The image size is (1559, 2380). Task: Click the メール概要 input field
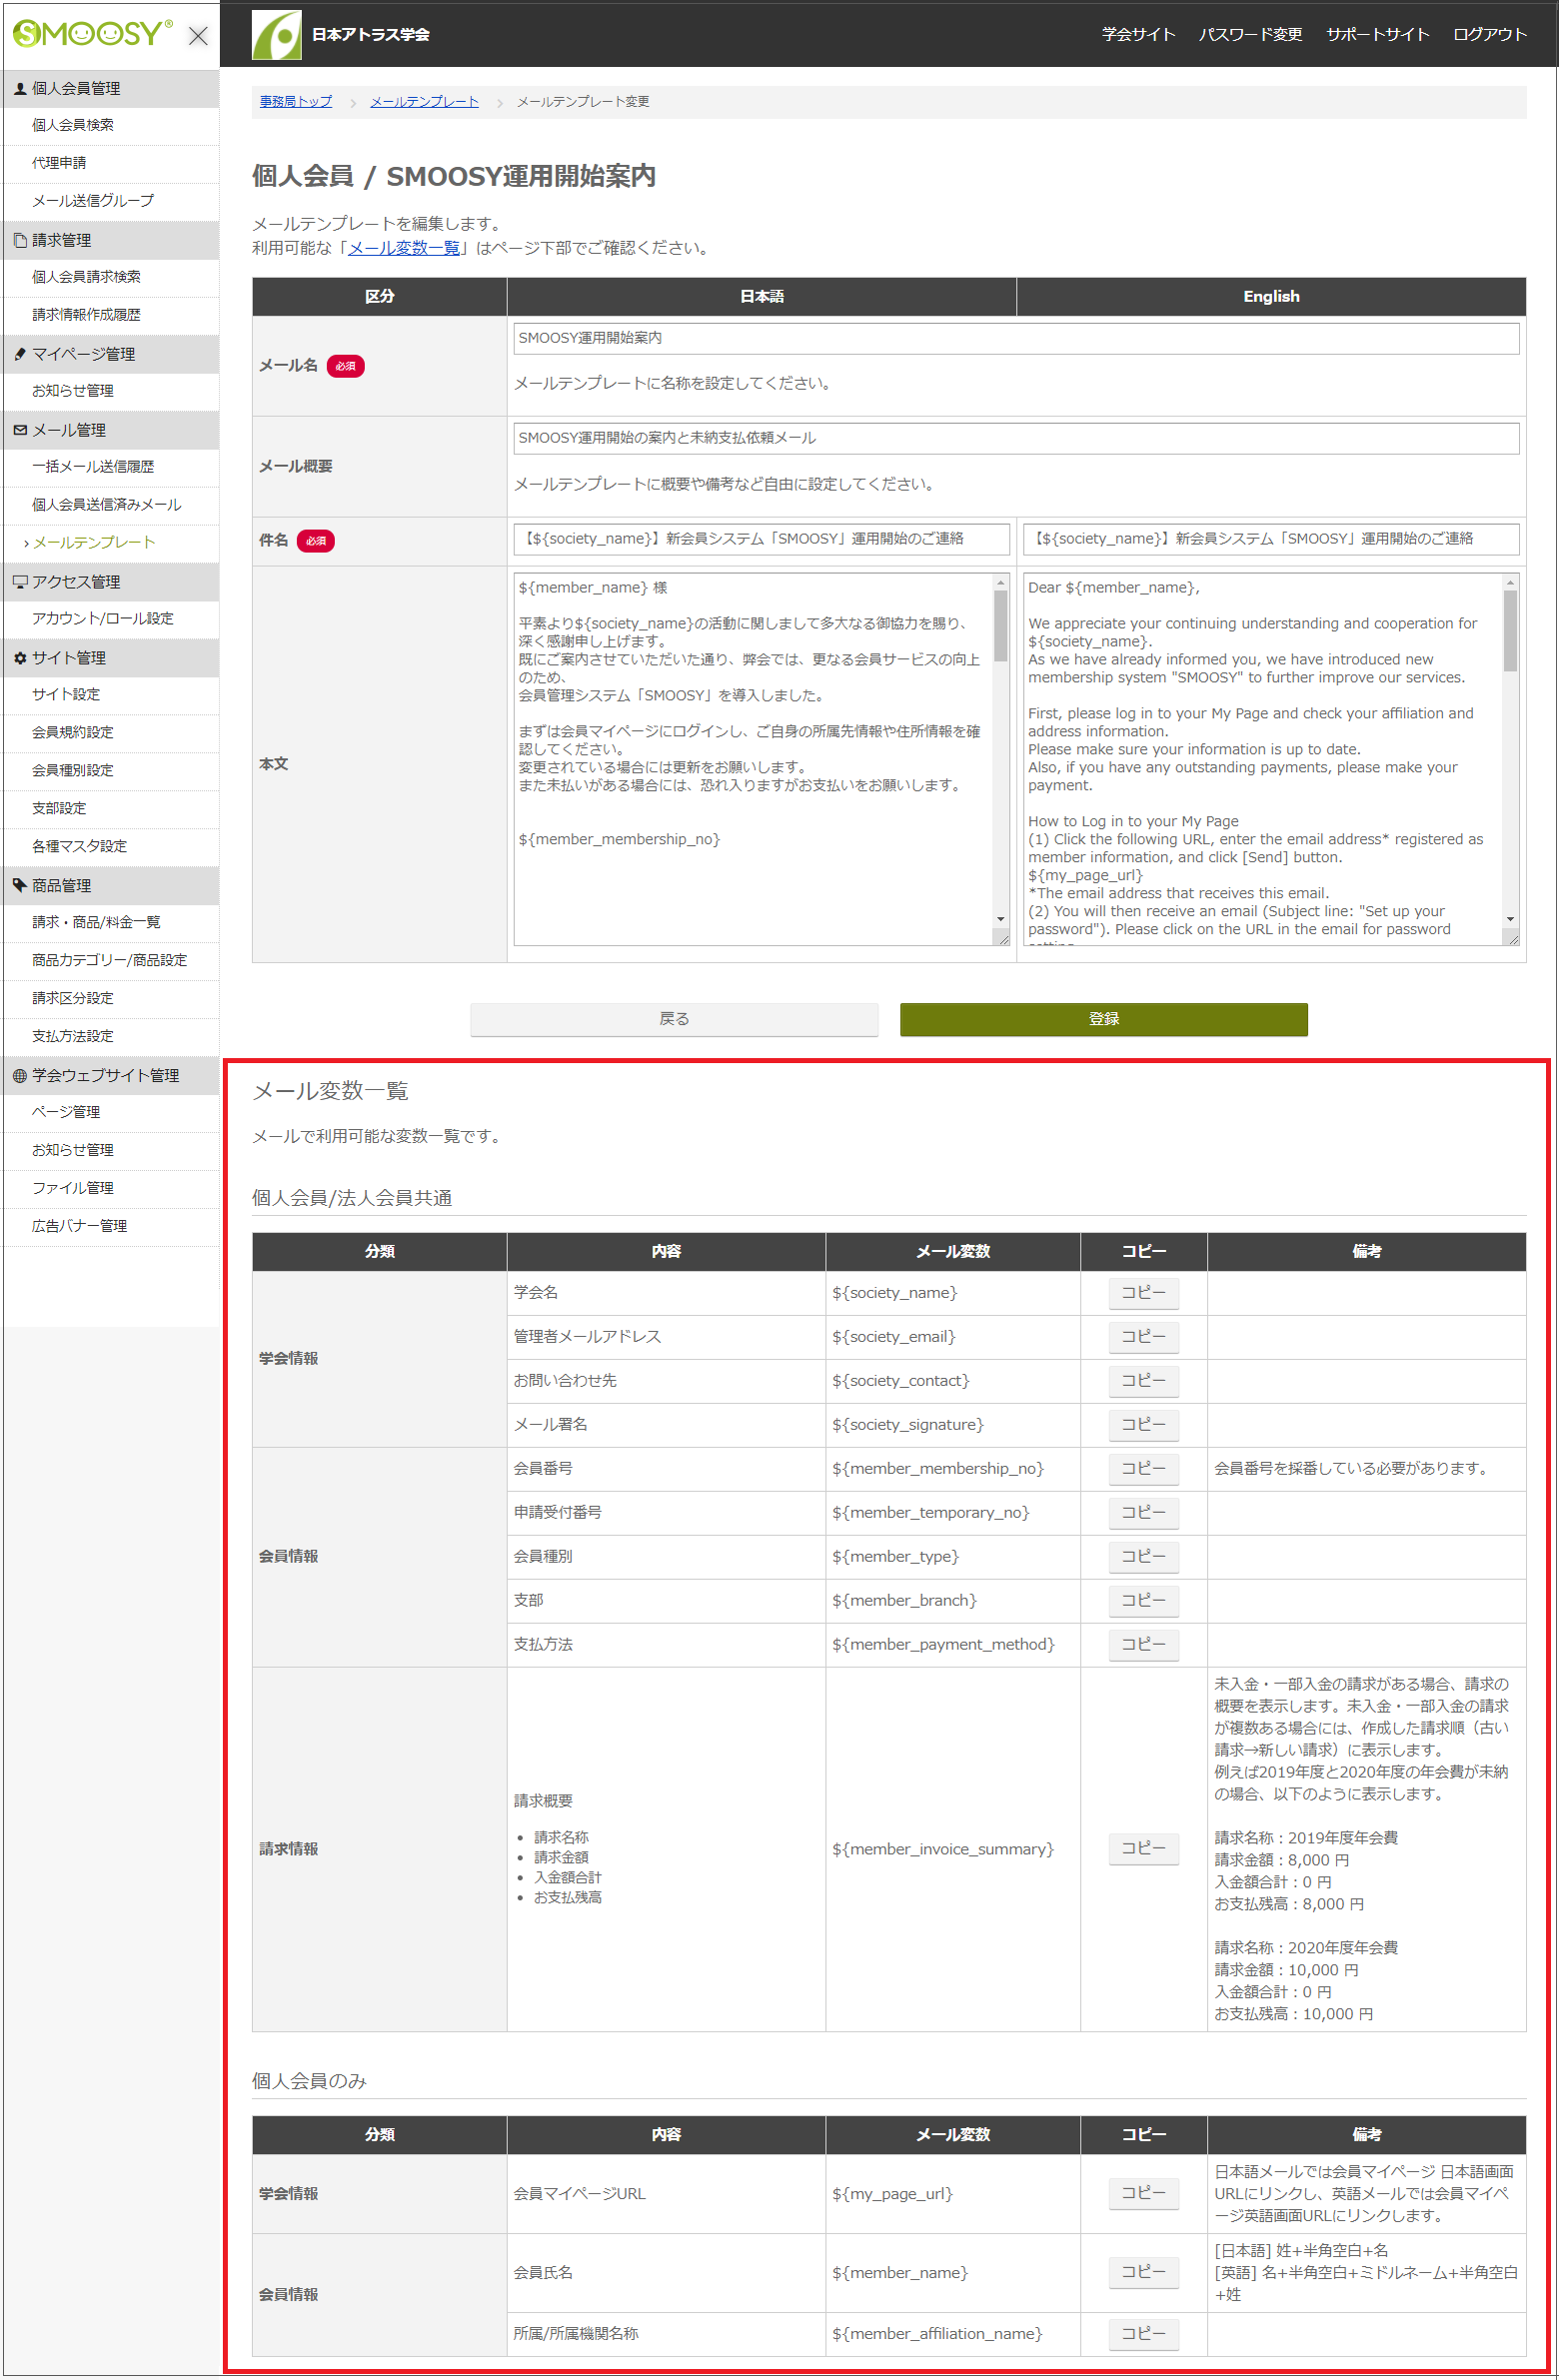tap(1016, 439)
